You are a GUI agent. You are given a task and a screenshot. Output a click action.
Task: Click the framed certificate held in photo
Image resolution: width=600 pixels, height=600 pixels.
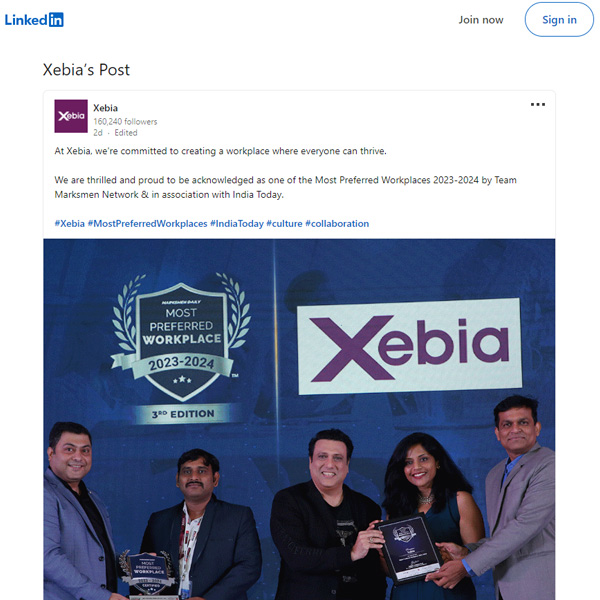pos(409,548)
